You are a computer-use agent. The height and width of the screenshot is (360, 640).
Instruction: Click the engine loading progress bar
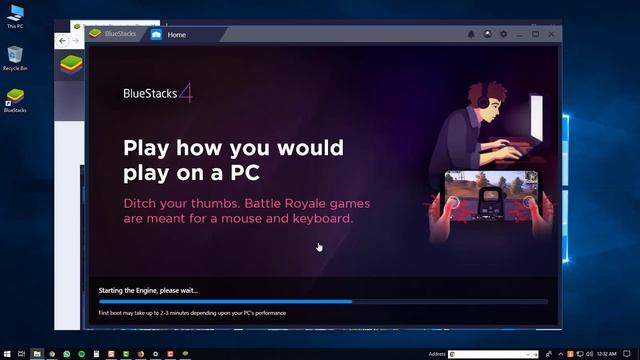[x=323, y=302]
